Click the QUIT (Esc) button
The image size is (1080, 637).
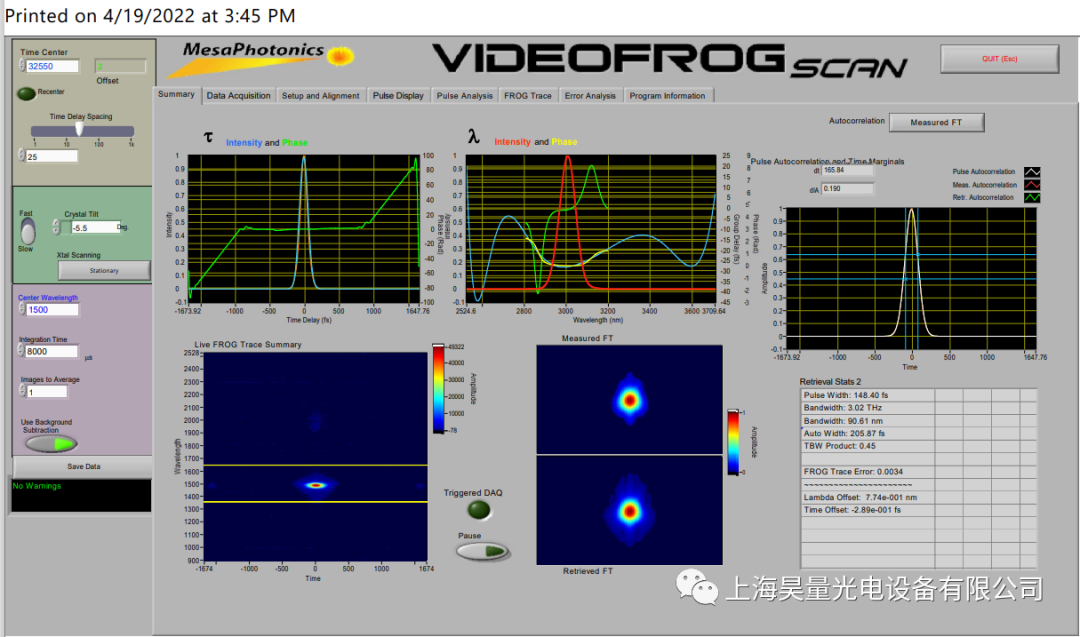click(999, 59)
